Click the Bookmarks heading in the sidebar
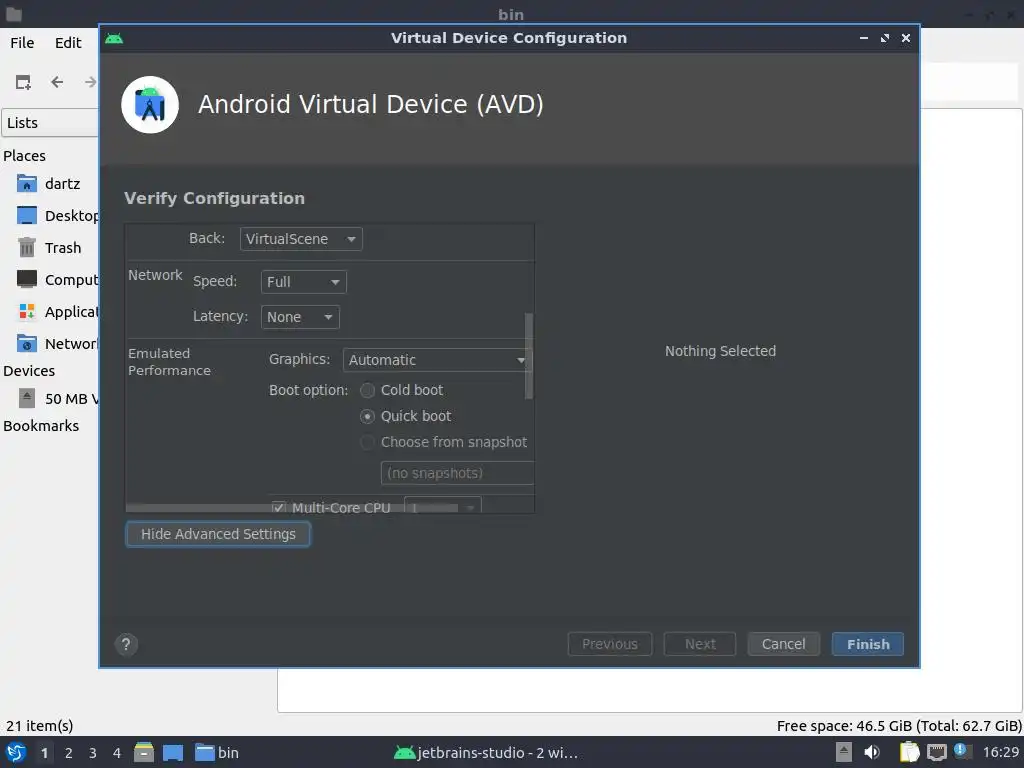The width and height of the screenshot is (1024, 768). [x=41, y=426]
